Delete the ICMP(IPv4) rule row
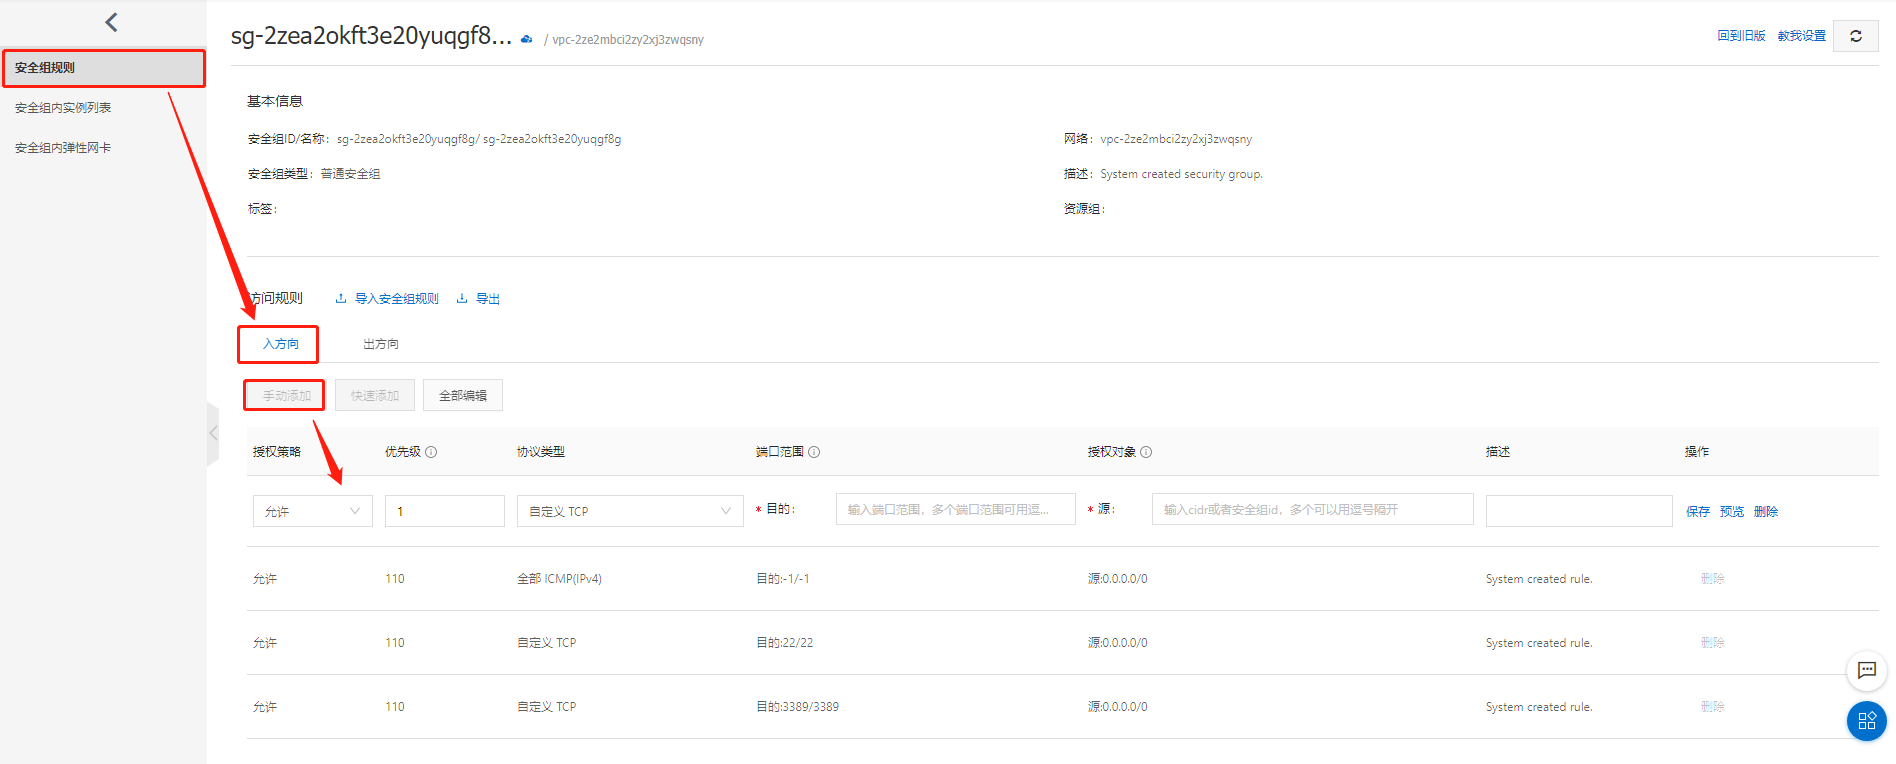The image size is (1896, 764). pos(1712,579)
